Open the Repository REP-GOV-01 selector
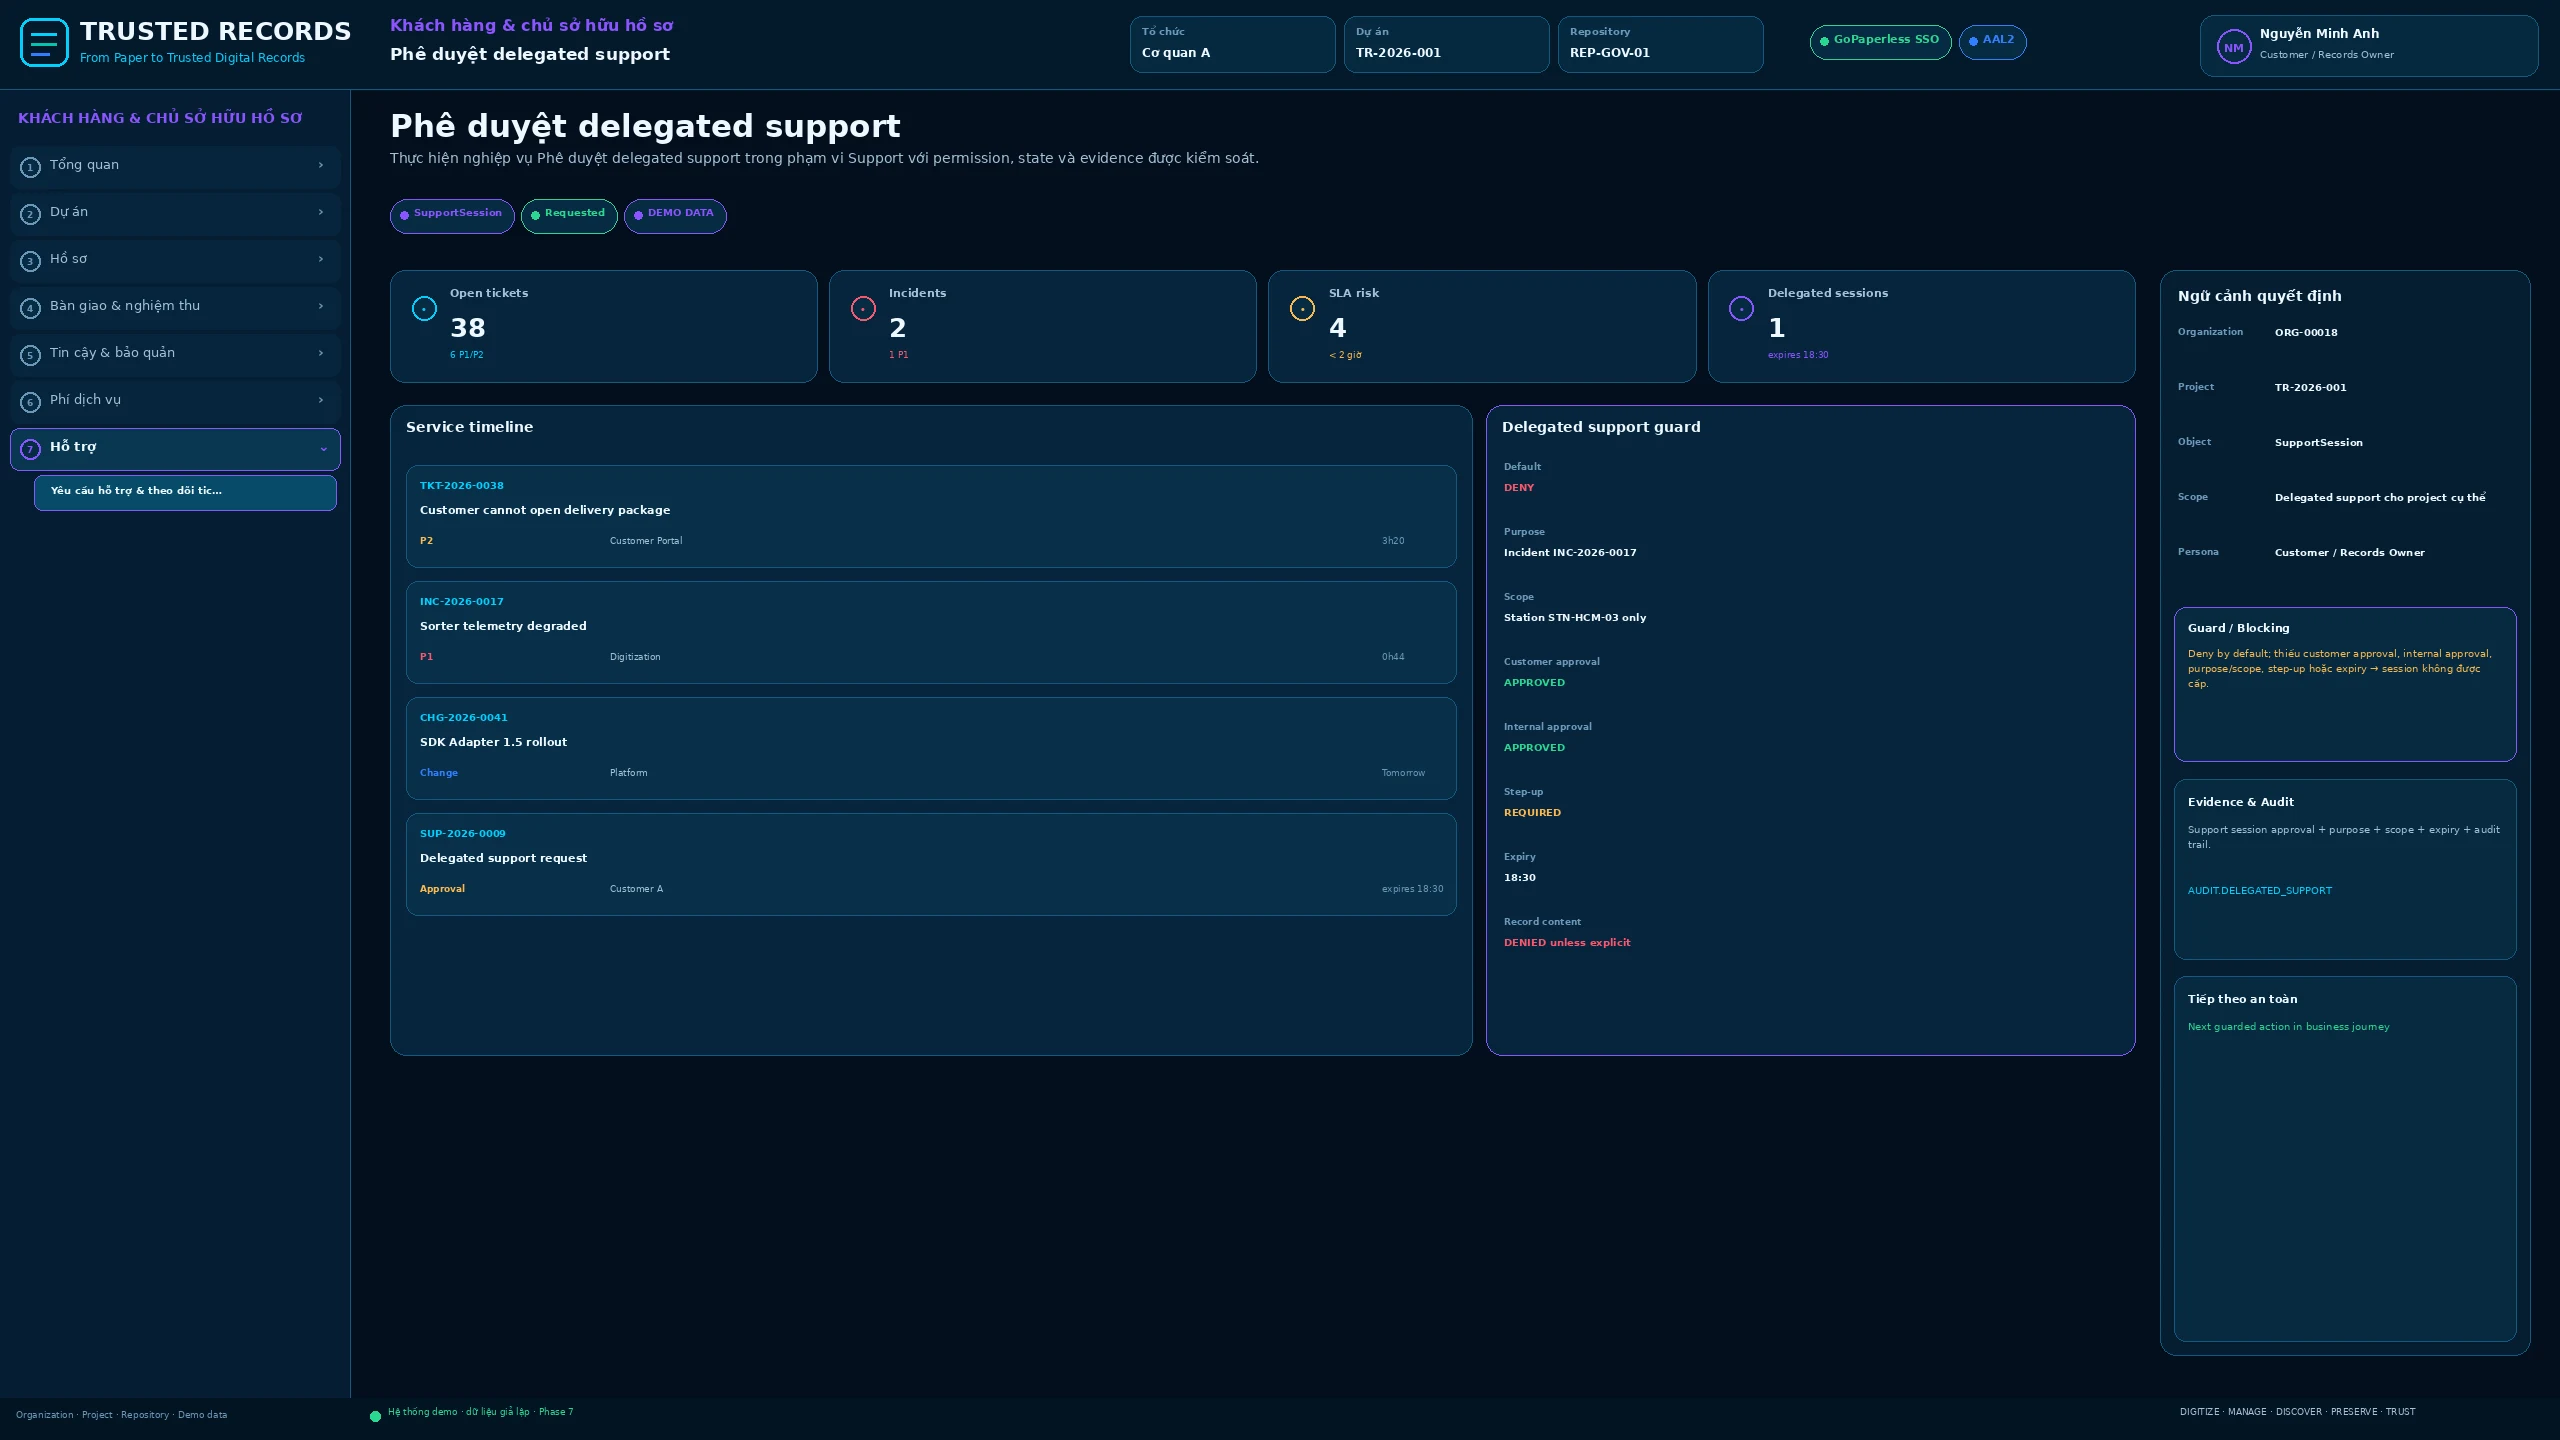This screenshot has height=1440, width=2560. (x=1660, y=44)
